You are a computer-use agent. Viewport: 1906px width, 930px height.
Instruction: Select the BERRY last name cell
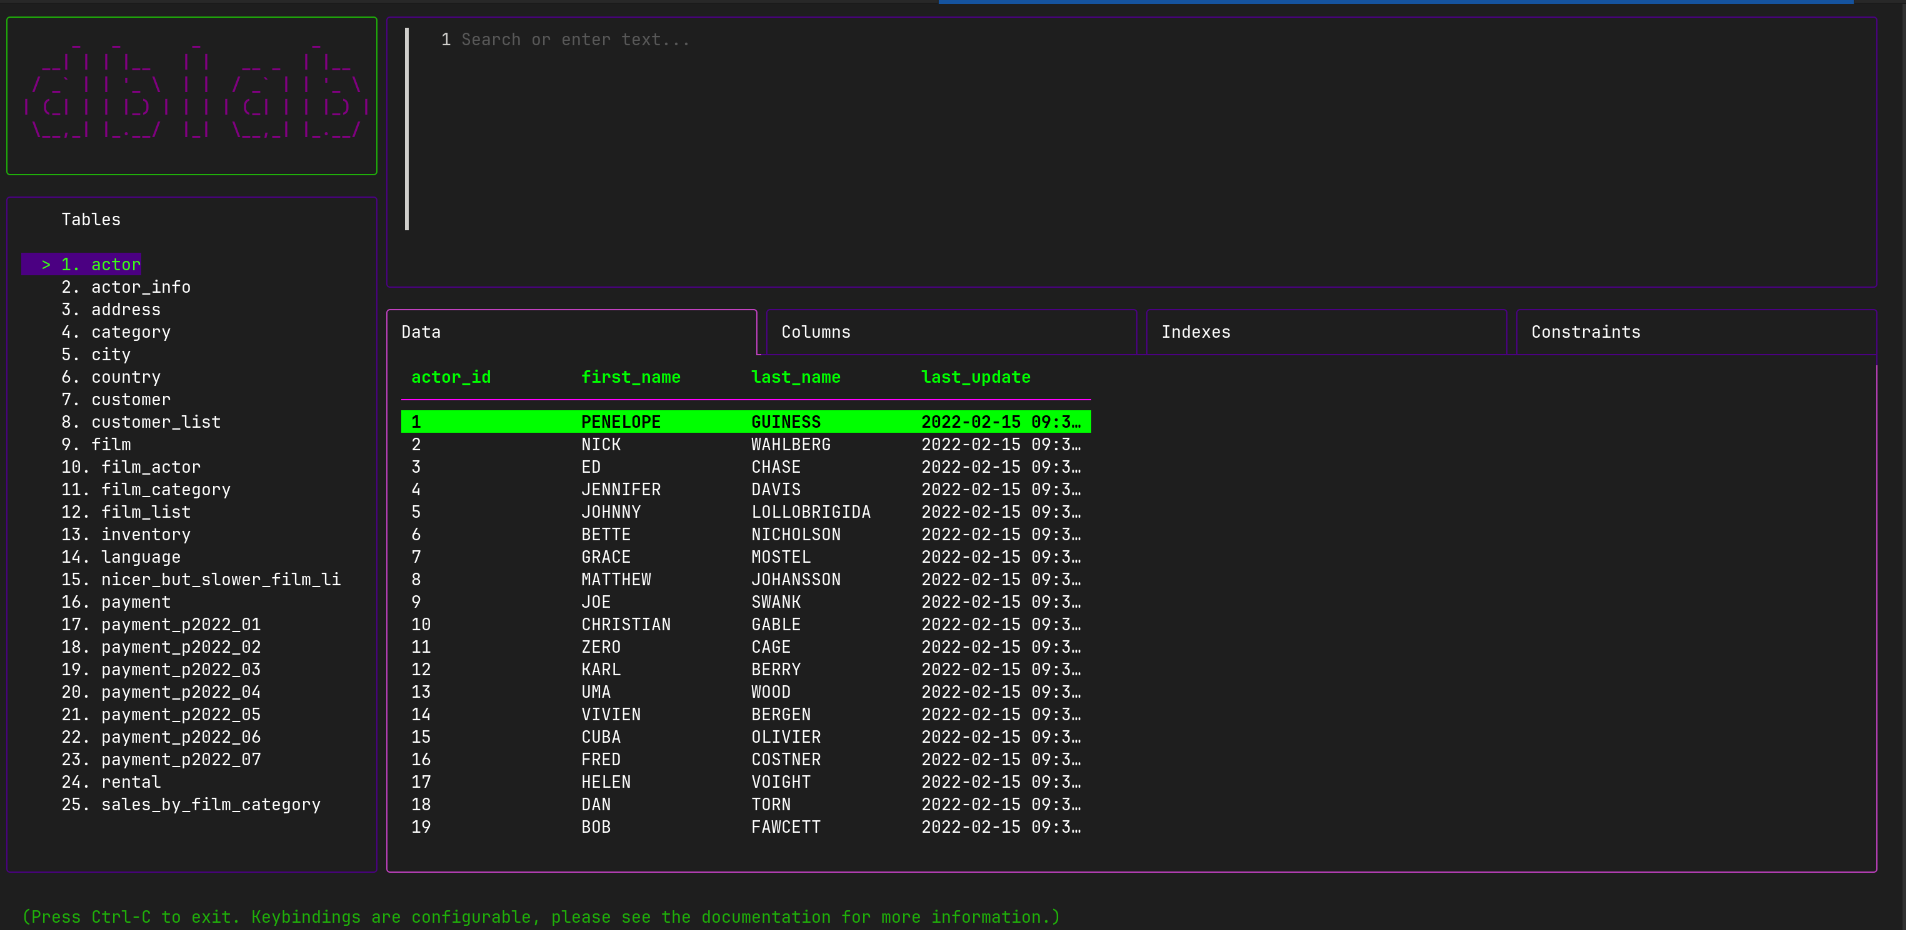coord(776,670)
